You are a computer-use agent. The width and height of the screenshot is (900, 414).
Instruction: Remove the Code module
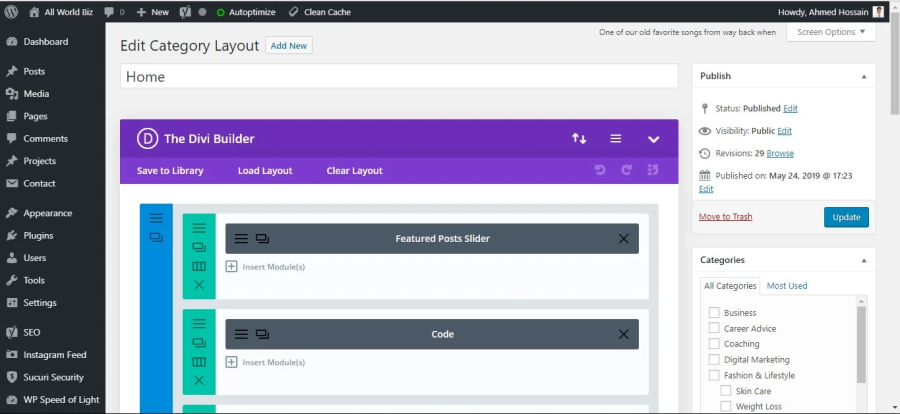click(623, 334)
